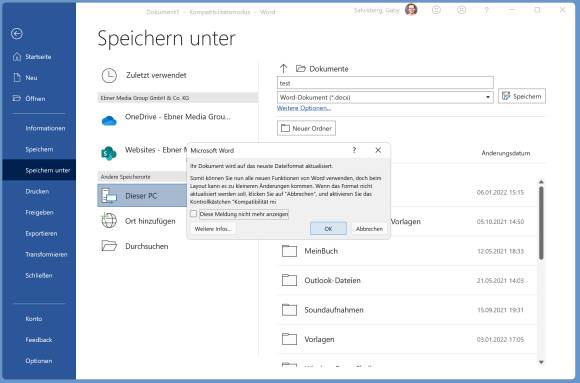Open Word Optionen
The height and width of the screenshot is (383, 580).
[38, 361]
